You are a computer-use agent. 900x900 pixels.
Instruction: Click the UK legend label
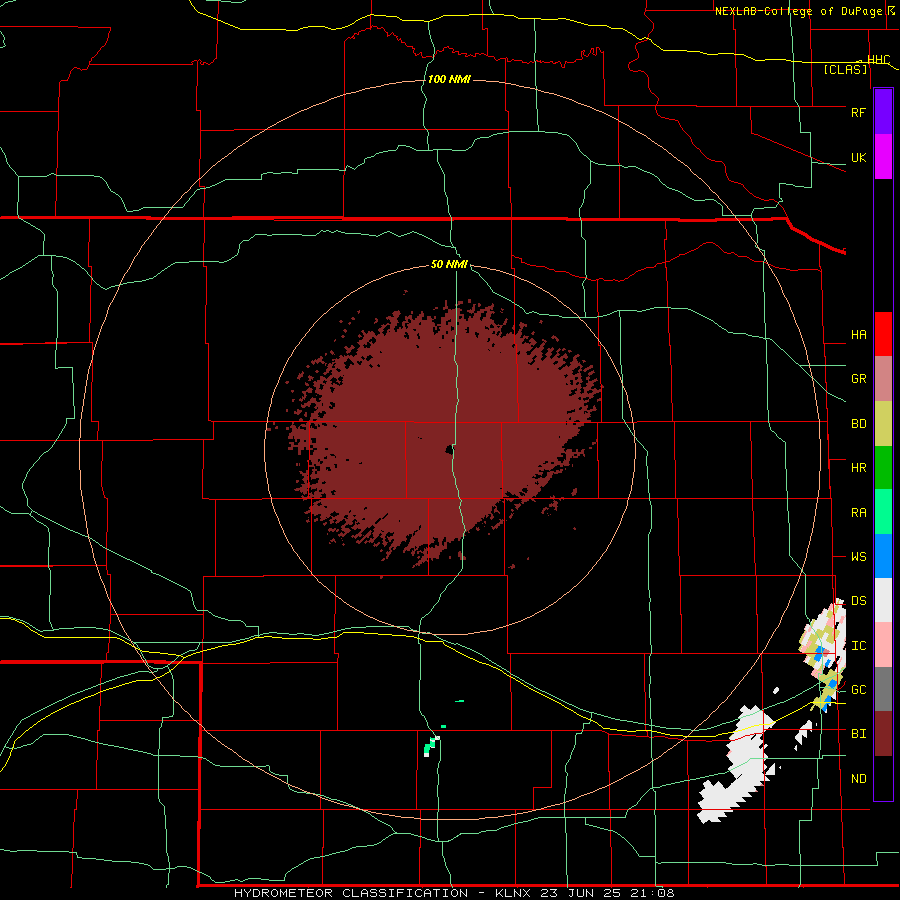pyautogui.click(x=858, y=157)
